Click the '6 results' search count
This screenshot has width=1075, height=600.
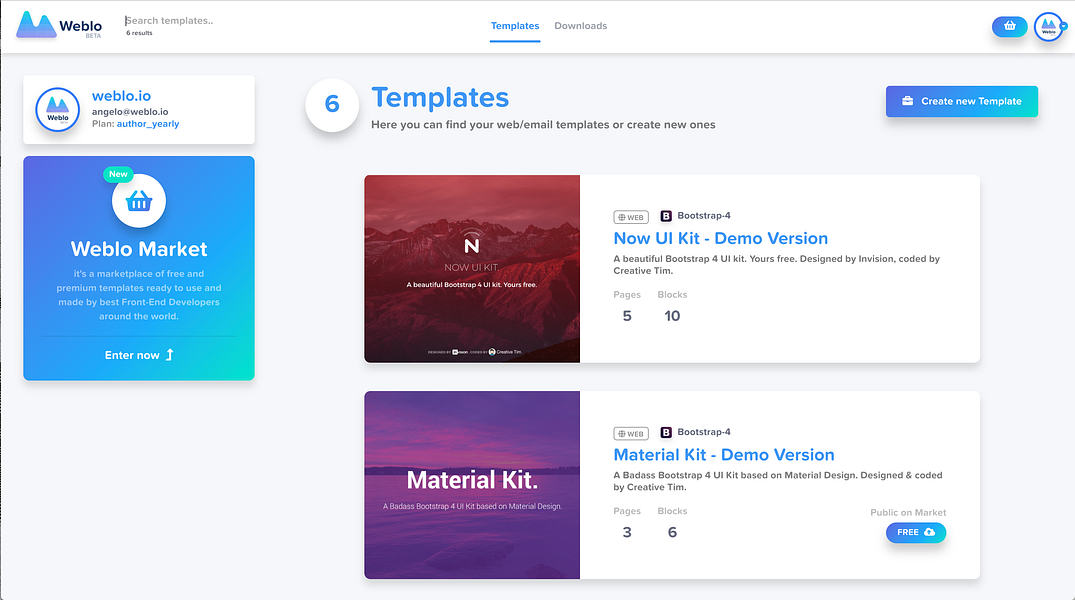pyautogui.click(x=139, y=33)
